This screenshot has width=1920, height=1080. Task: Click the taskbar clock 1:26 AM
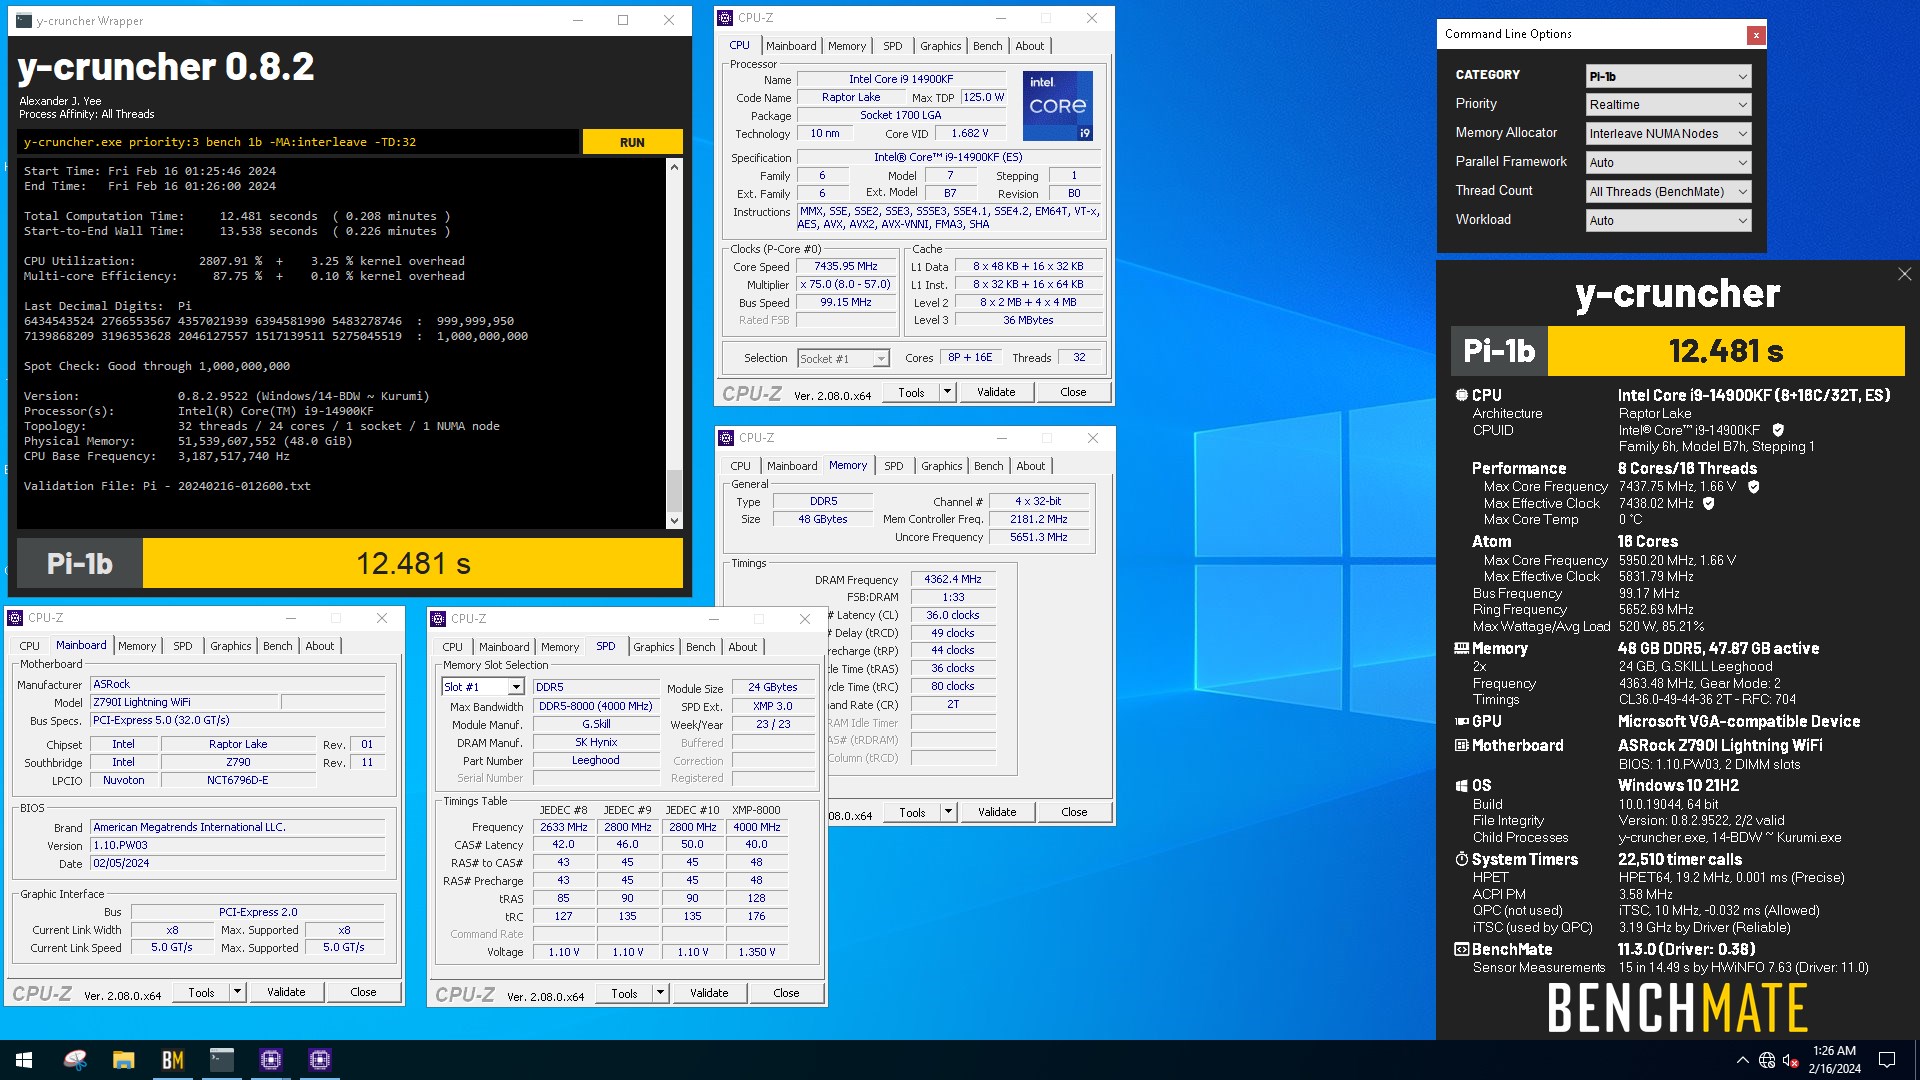tap(1834, 1060)
